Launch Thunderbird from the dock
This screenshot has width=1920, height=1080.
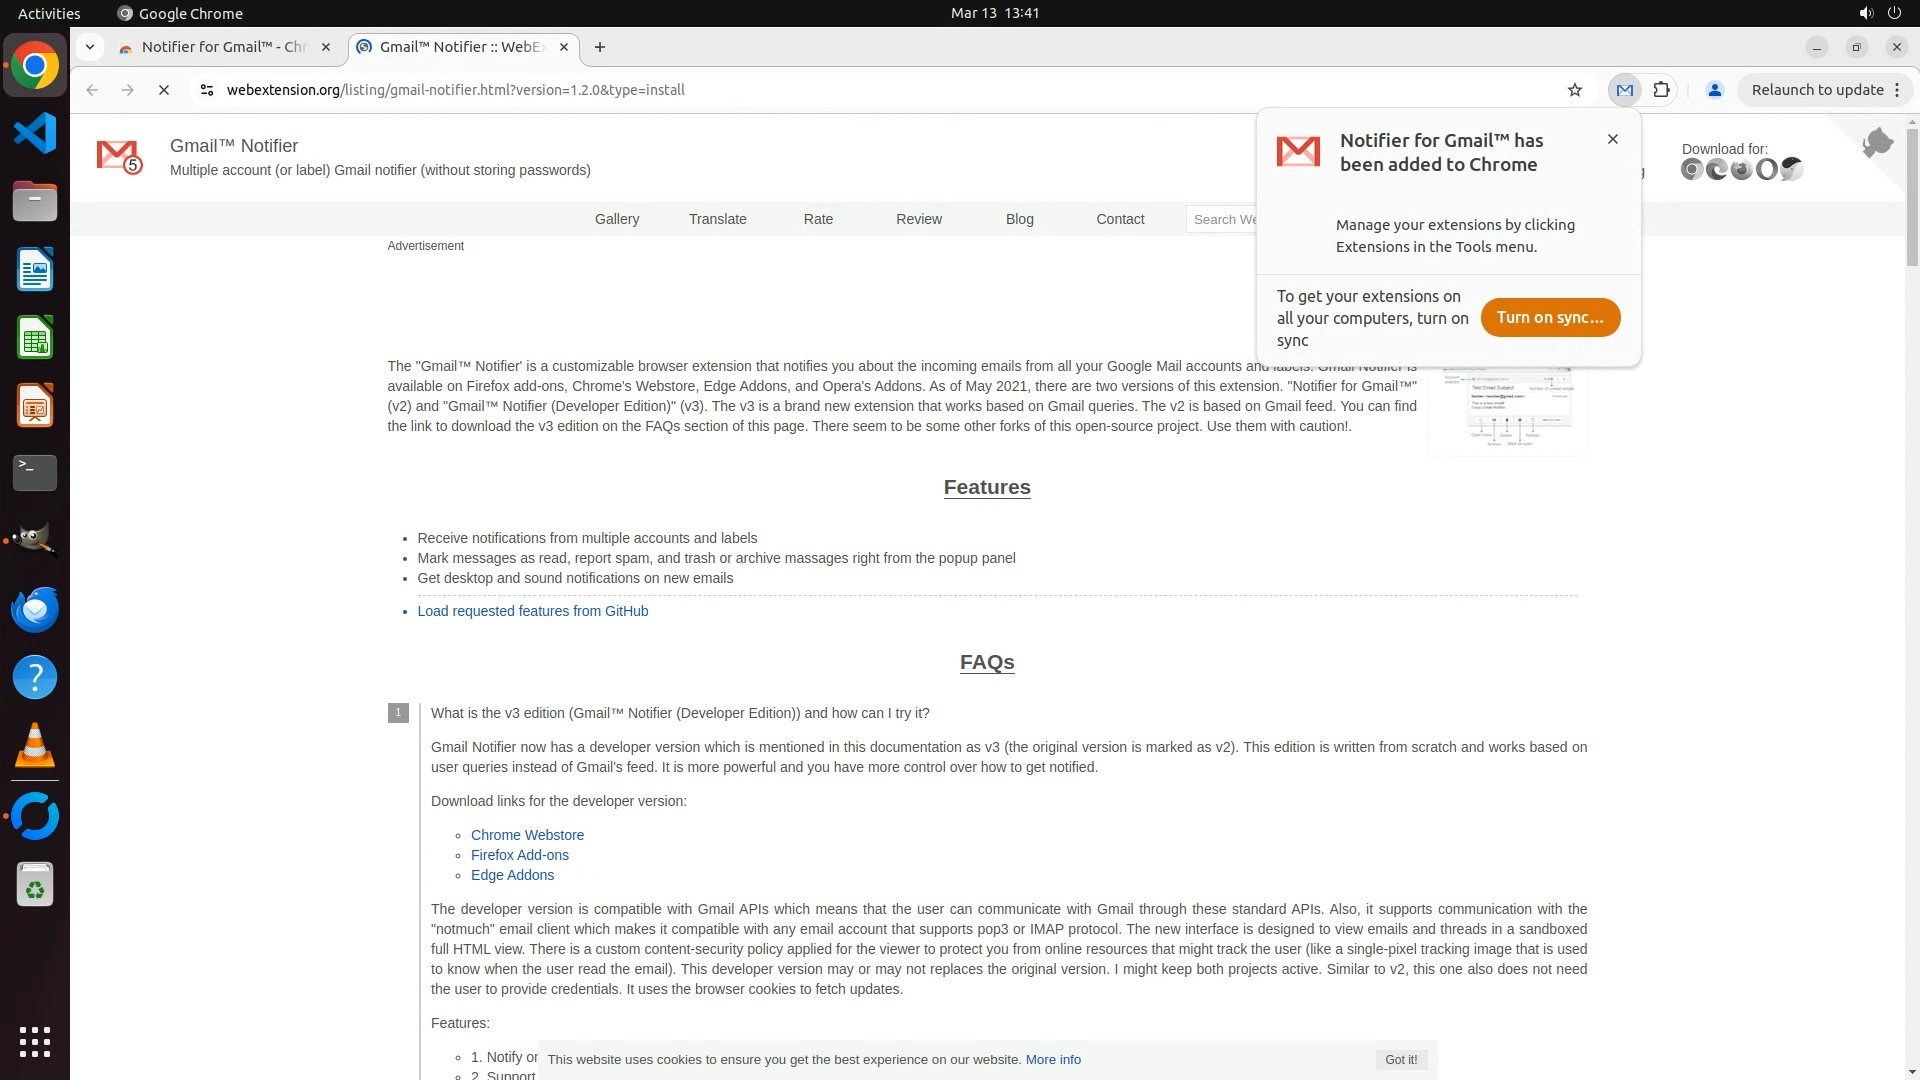[35, 609]
